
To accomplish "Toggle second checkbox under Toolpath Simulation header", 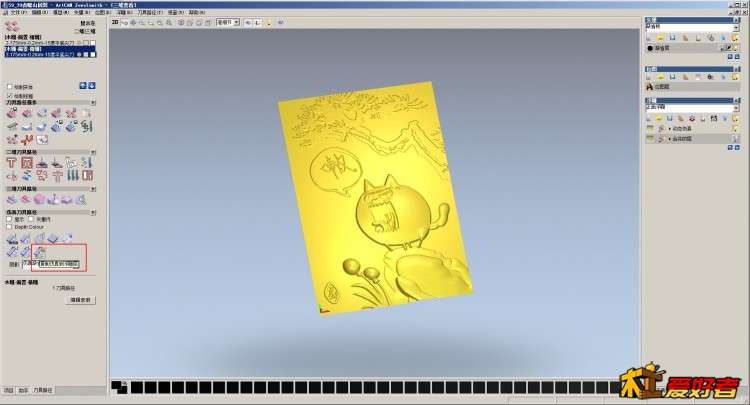I will click(x=33, y=219).
